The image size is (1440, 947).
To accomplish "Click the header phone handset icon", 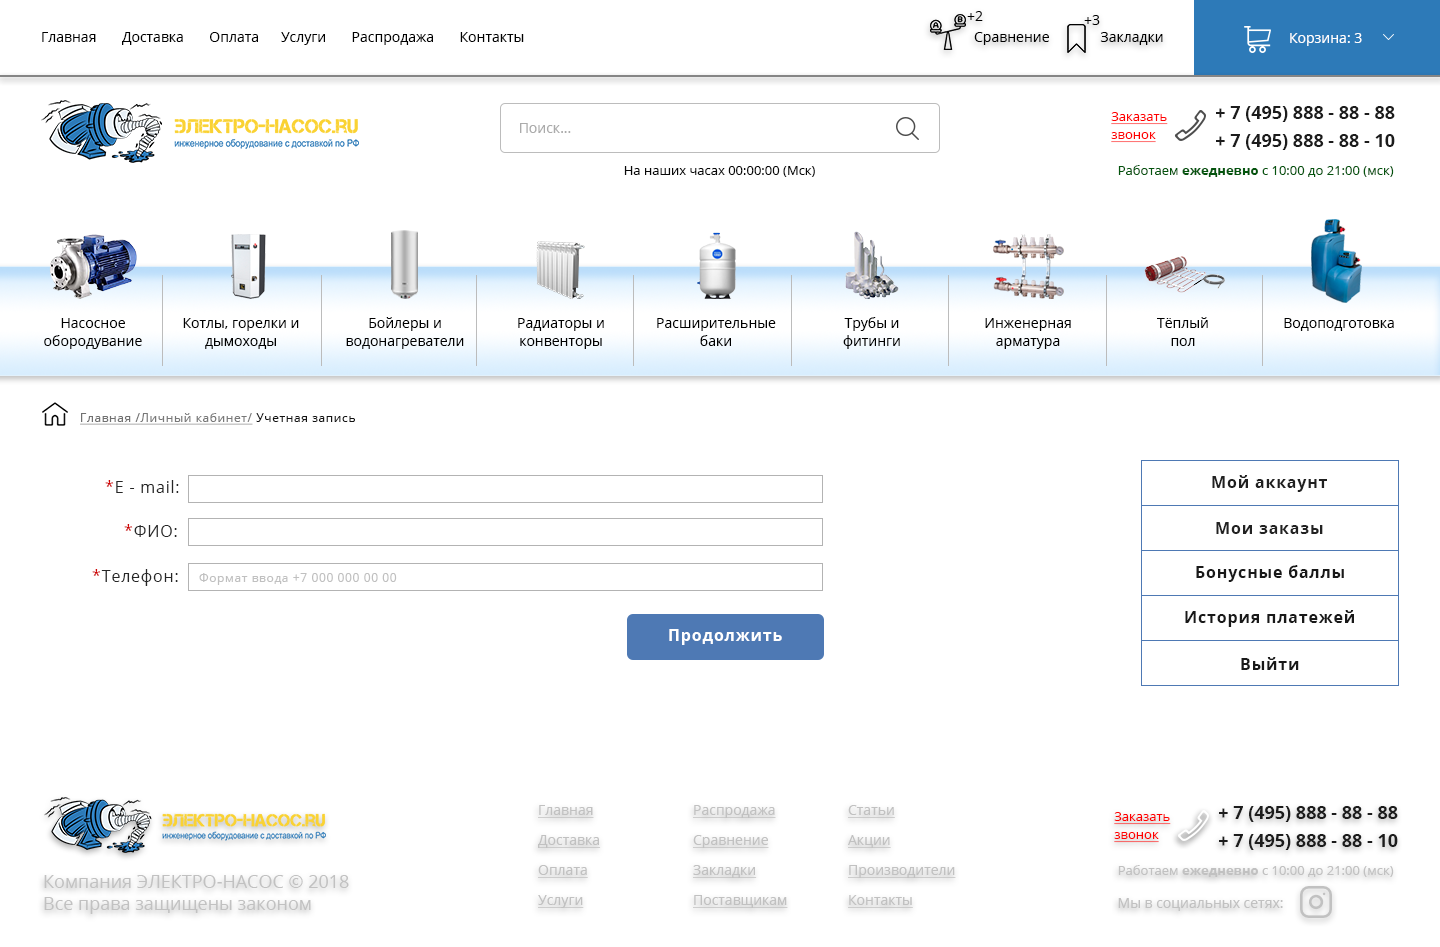I will pyautogui.click(x=1190, y=126).
